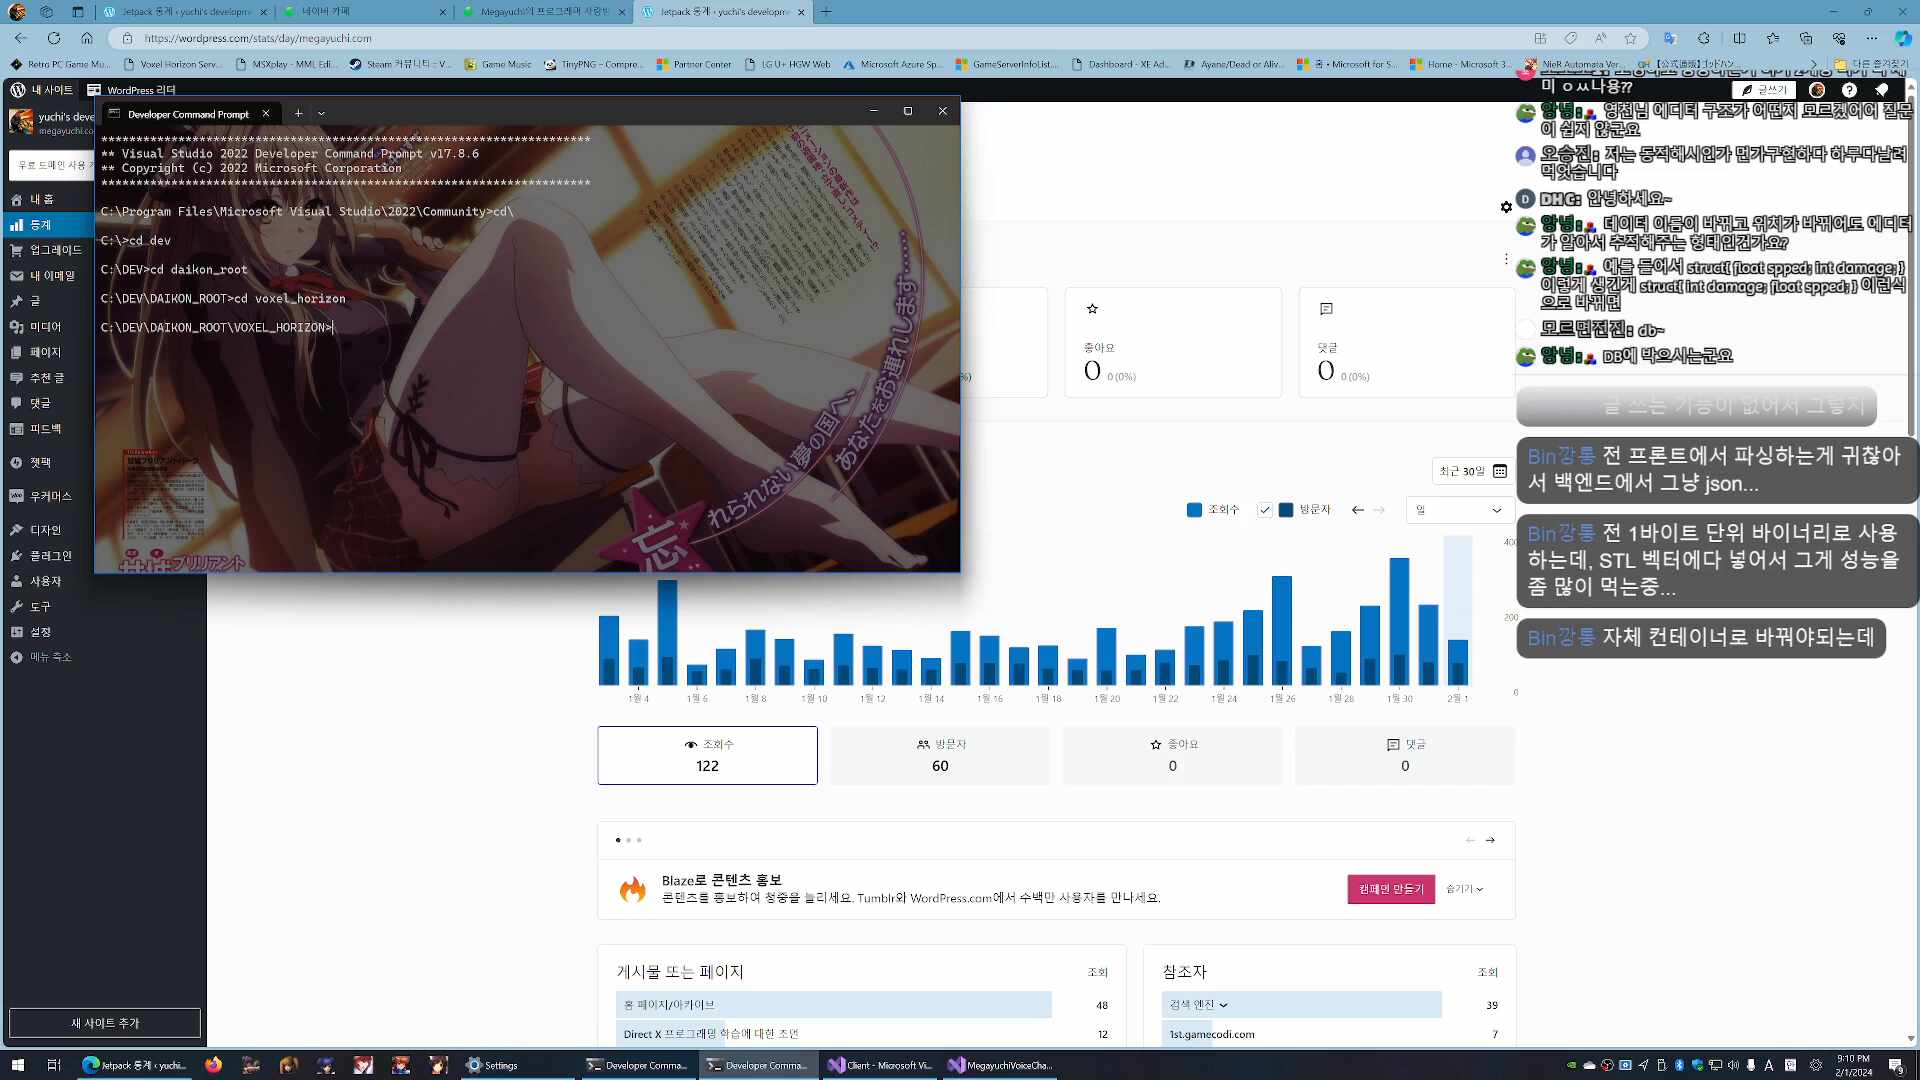Click the 우커머스 (WooCommerce) sidebar icon

click(16, 496)
